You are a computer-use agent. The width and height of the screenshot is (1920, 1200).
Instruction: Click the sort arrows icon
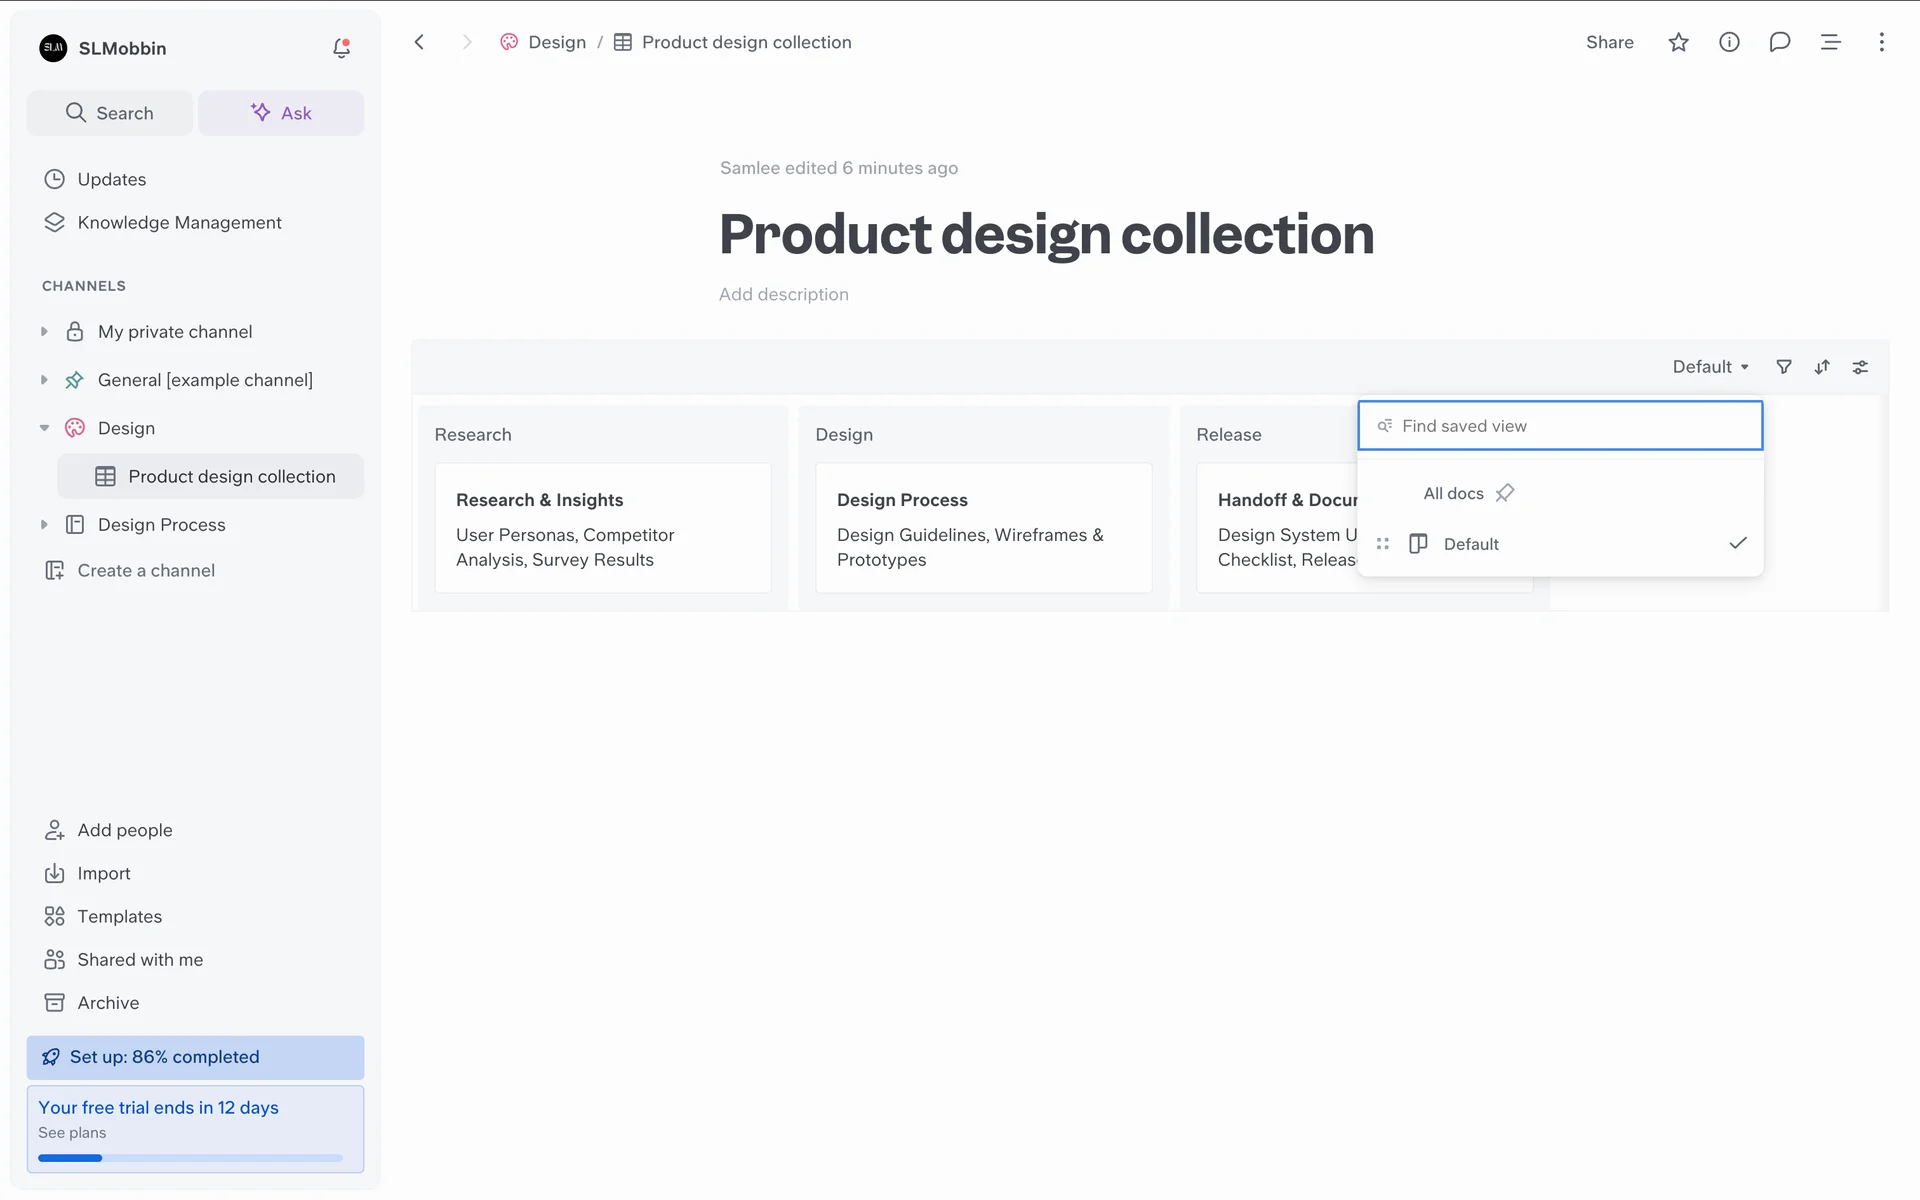(x=1822, y=367)
